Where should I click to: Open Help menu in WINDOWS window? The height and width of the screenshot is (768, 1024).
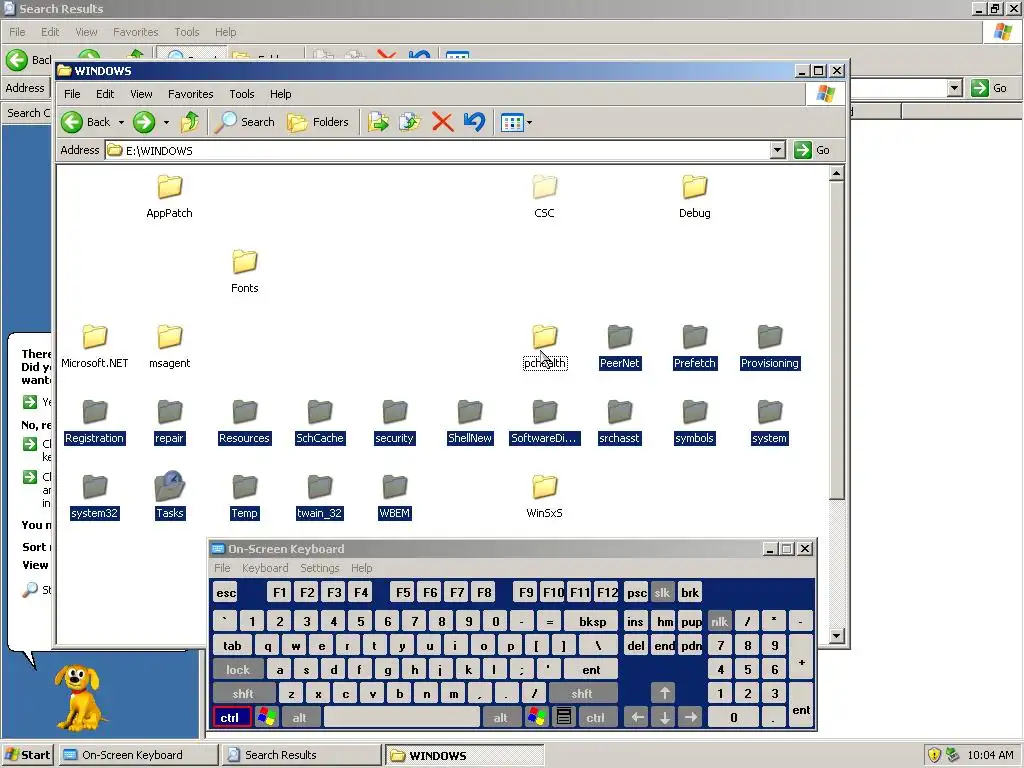pyautogui.click(x=281, y=94)
